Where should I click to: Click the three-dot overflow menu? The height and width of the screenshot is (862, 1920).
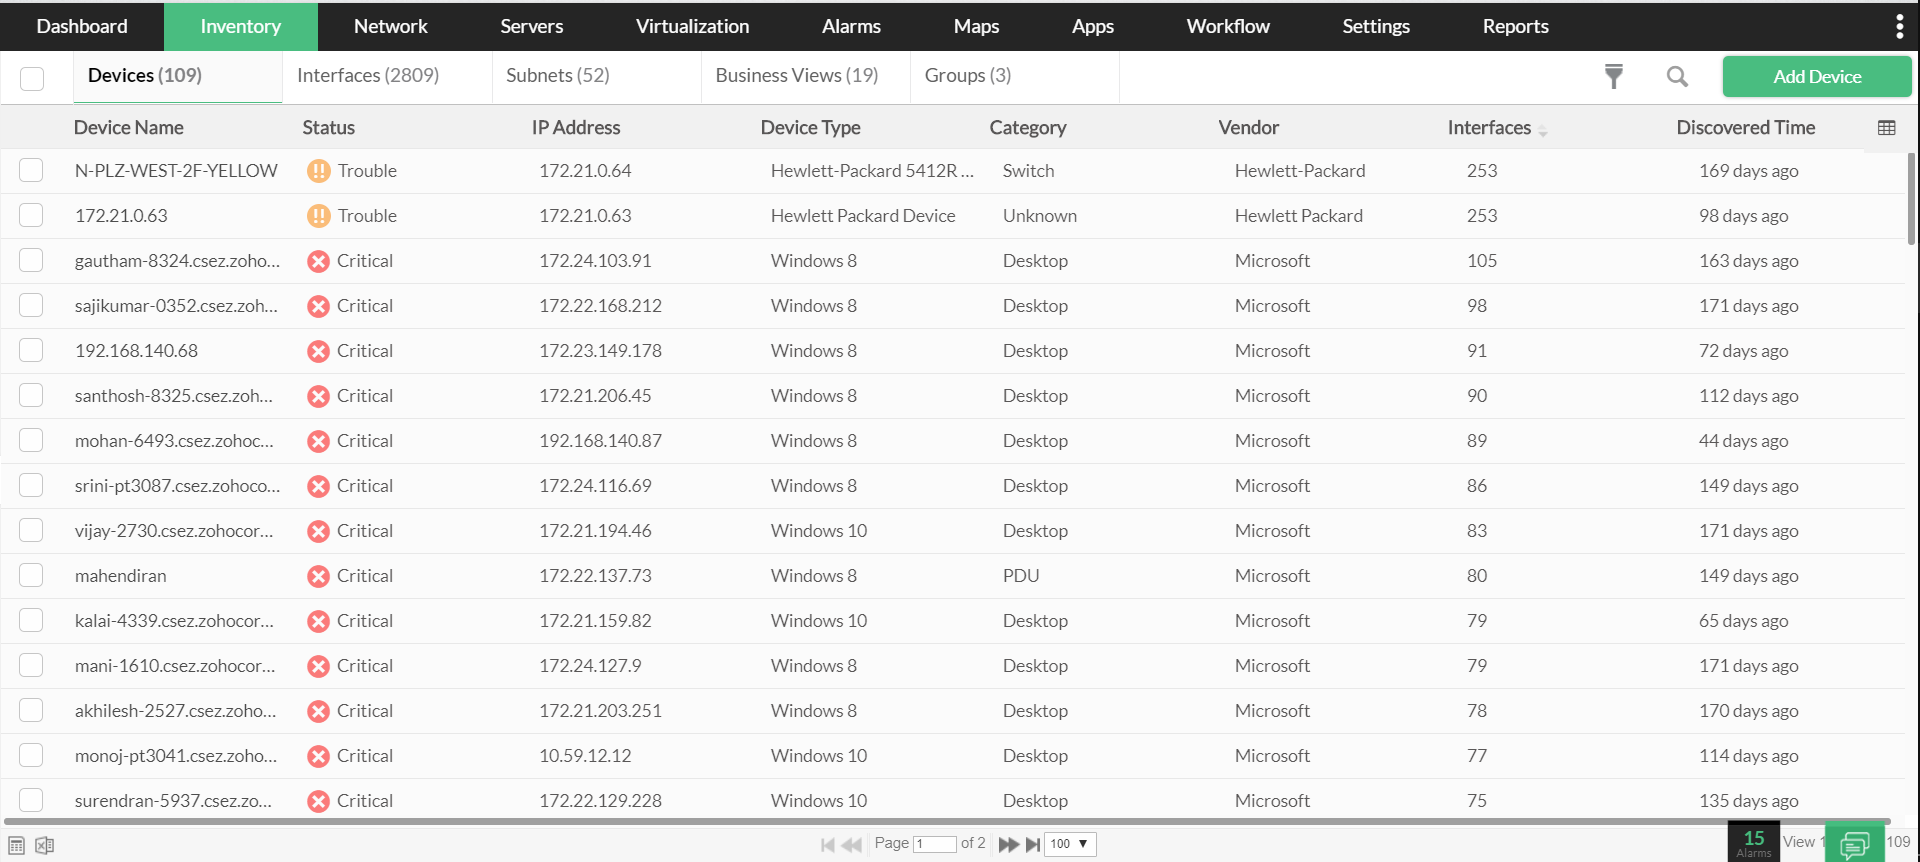point(1899,27)
